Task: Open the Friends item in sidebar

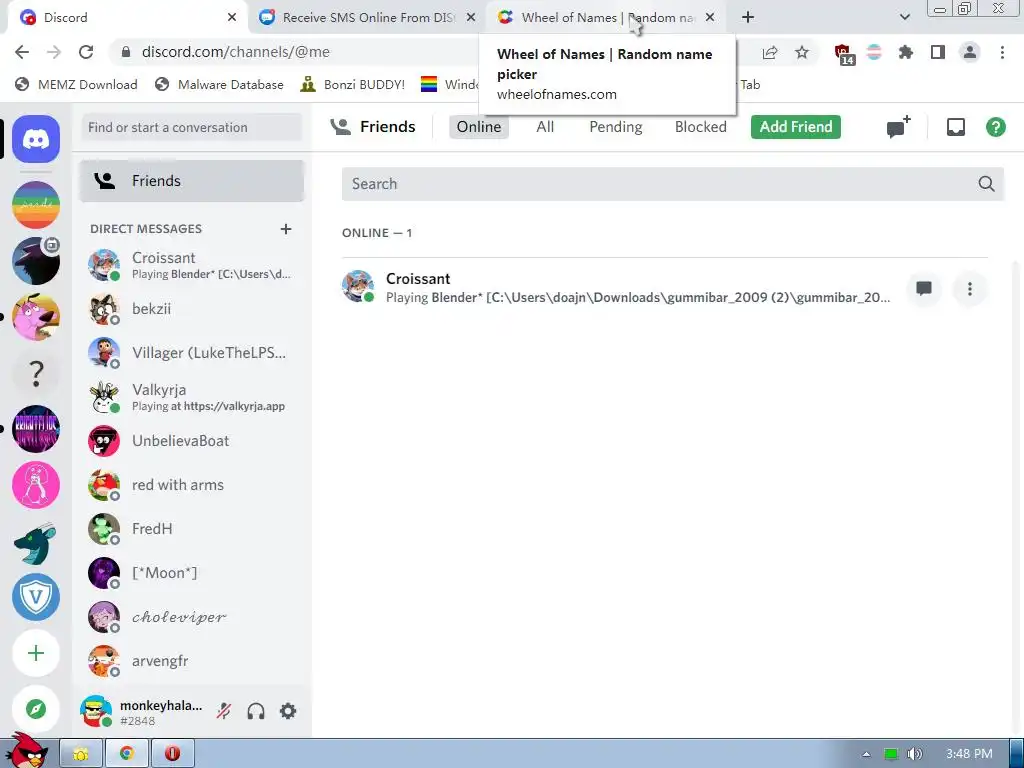Action: (x=192, y=181)
